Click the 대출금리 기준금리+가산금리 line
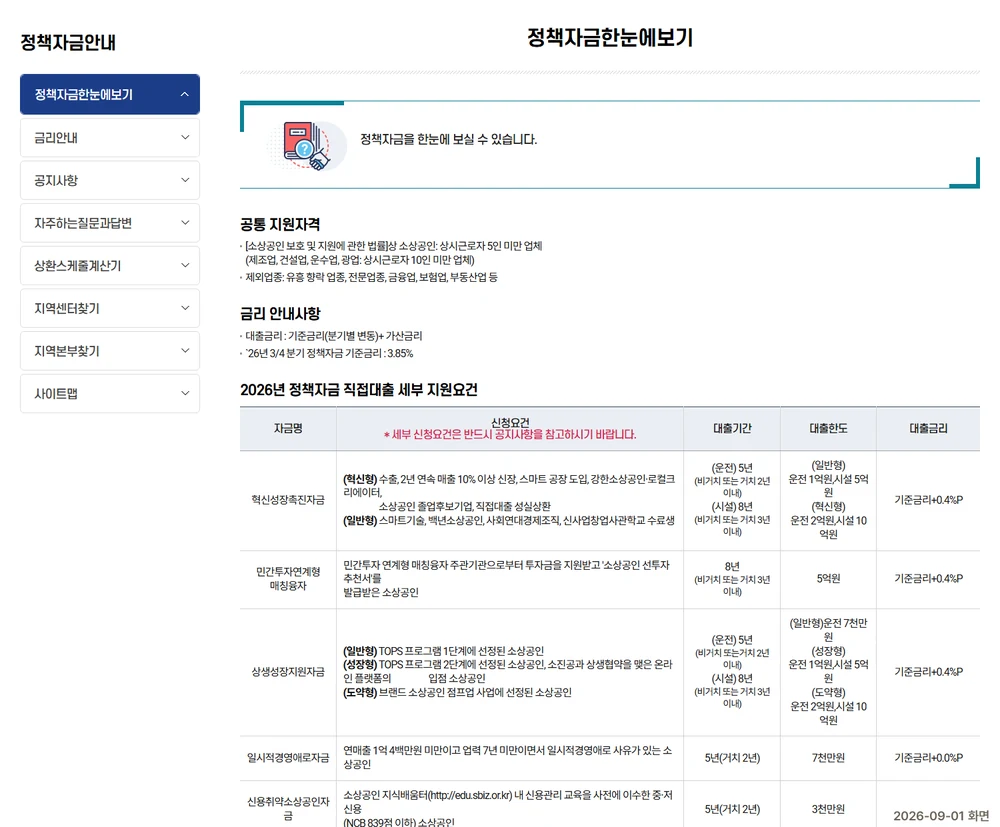Image resolution: width=1000 pixels, height=827 pixels. tap(334, 336)
